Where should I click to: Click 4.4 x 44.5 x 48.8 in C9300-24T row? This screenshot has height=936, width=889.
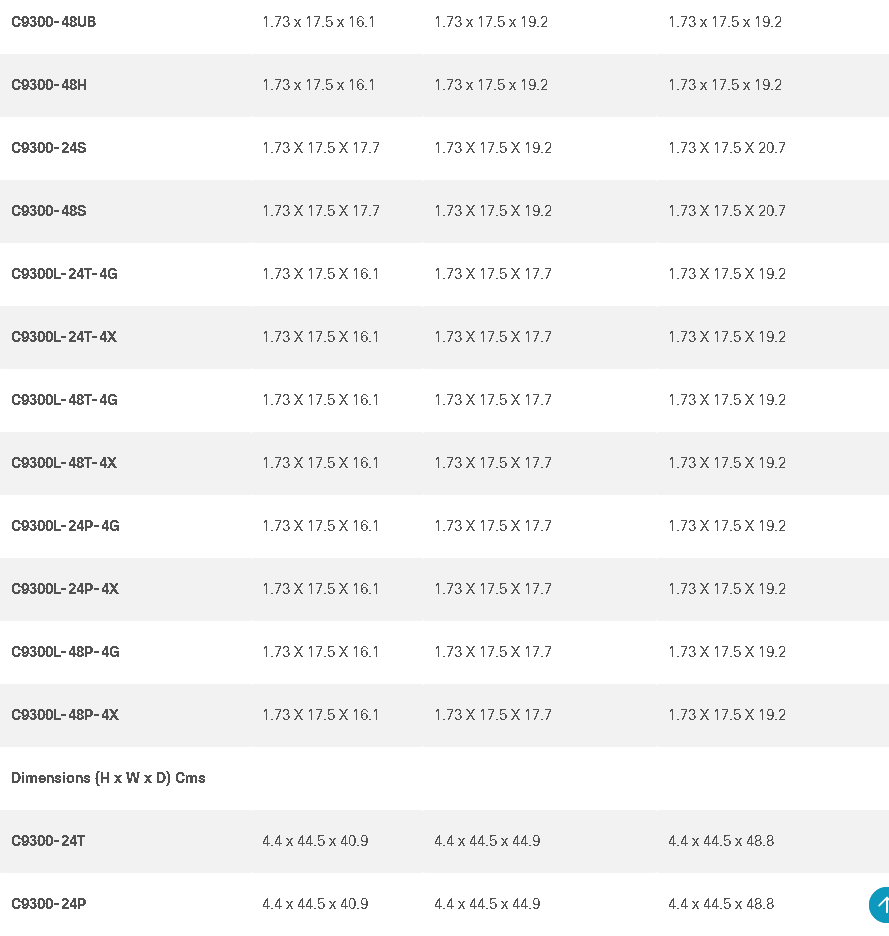click(721, 841)
